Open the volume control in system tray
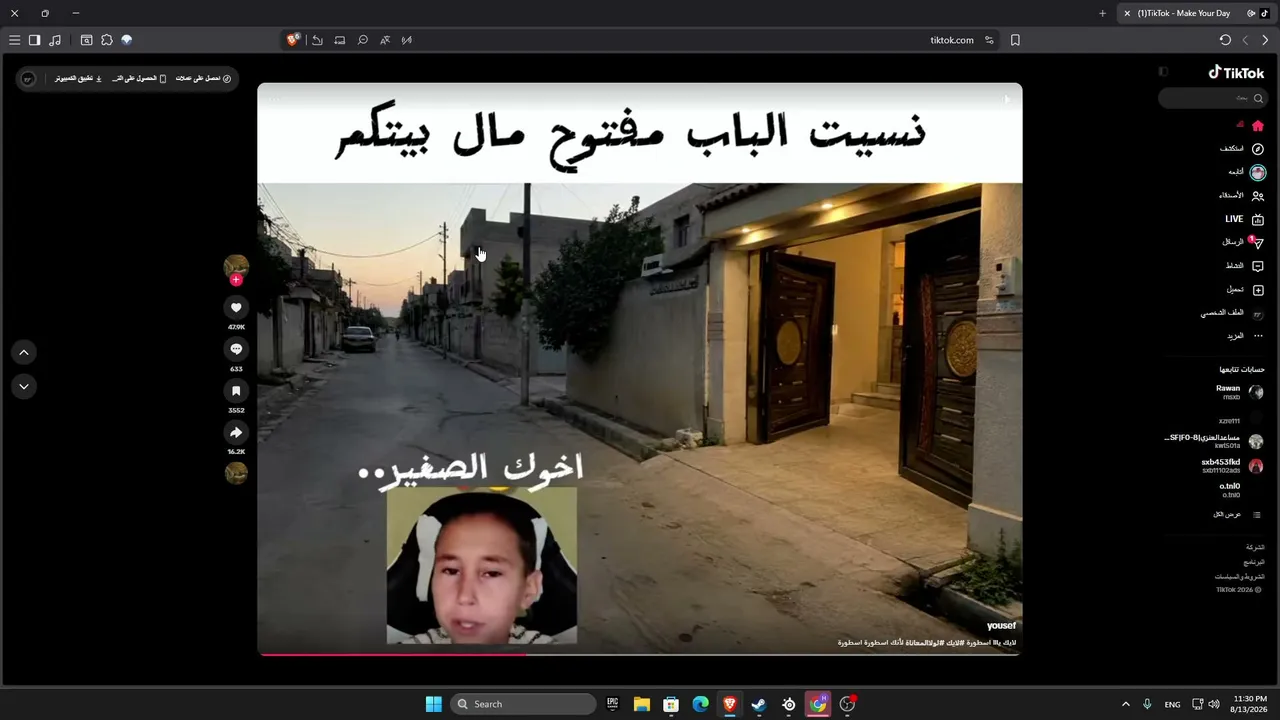Image resolution: width=1280 pixels, height=720 pixels. pos(1214,704)
